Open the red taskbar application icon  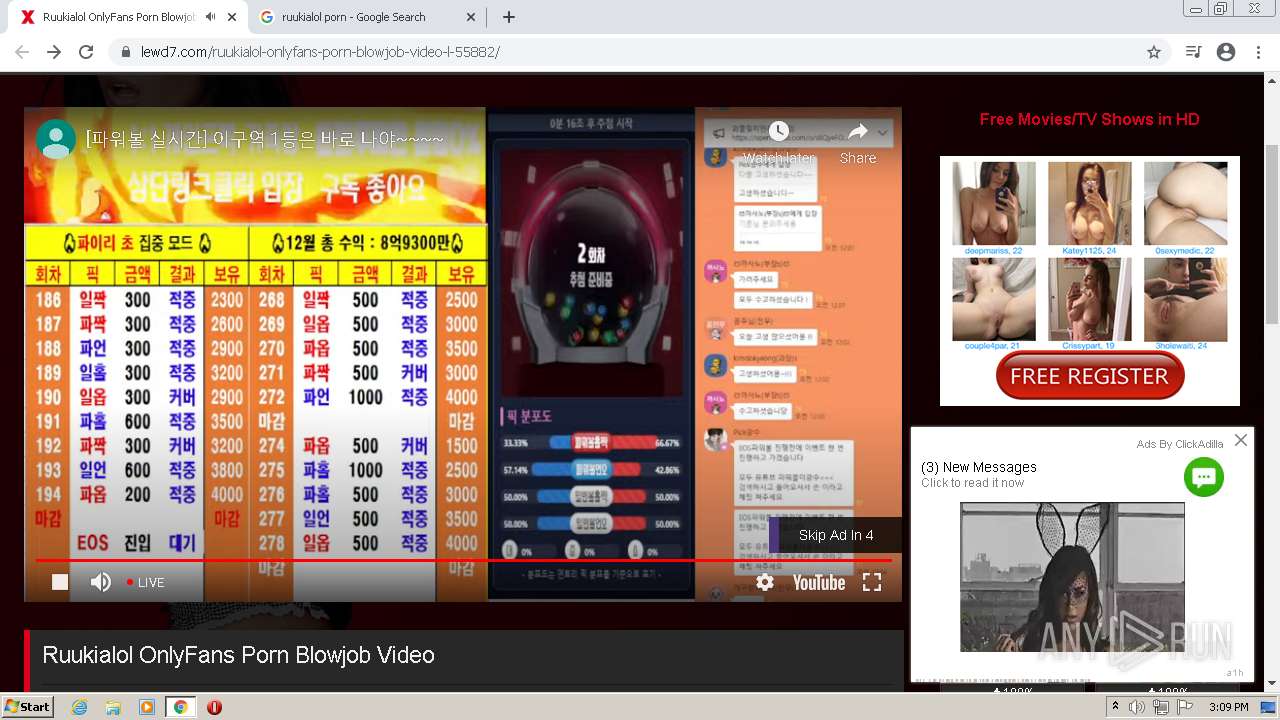(214, 707)
